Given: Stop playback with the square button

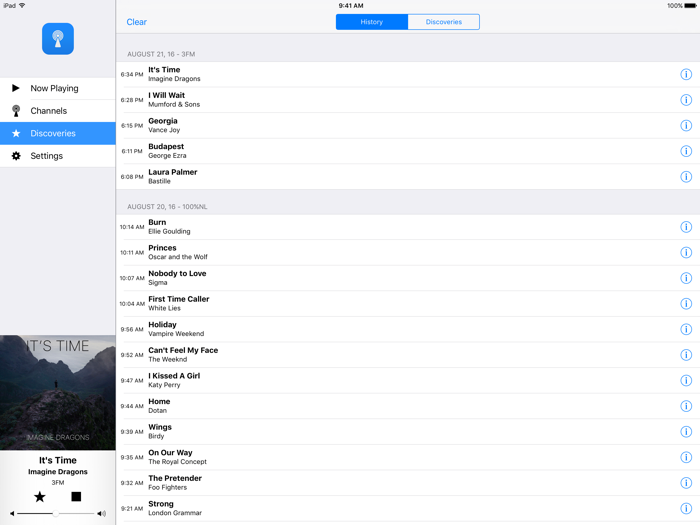Looking at the screenshot, I should (76, 496).
